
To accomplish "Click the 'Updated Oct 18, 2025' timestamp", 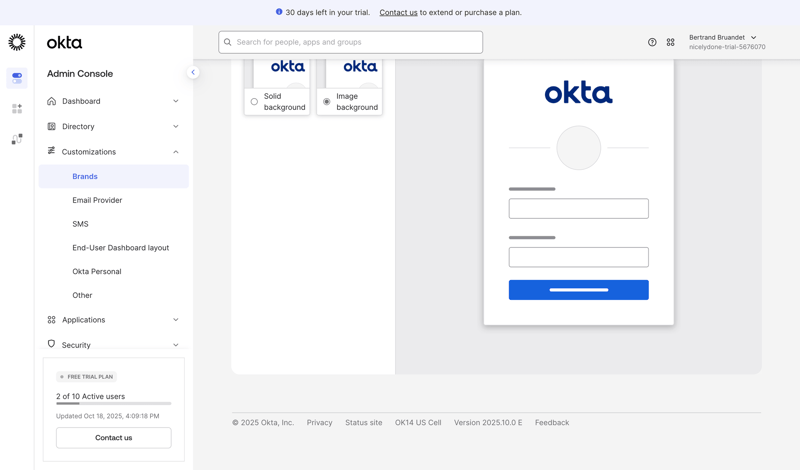I will 108,416.
